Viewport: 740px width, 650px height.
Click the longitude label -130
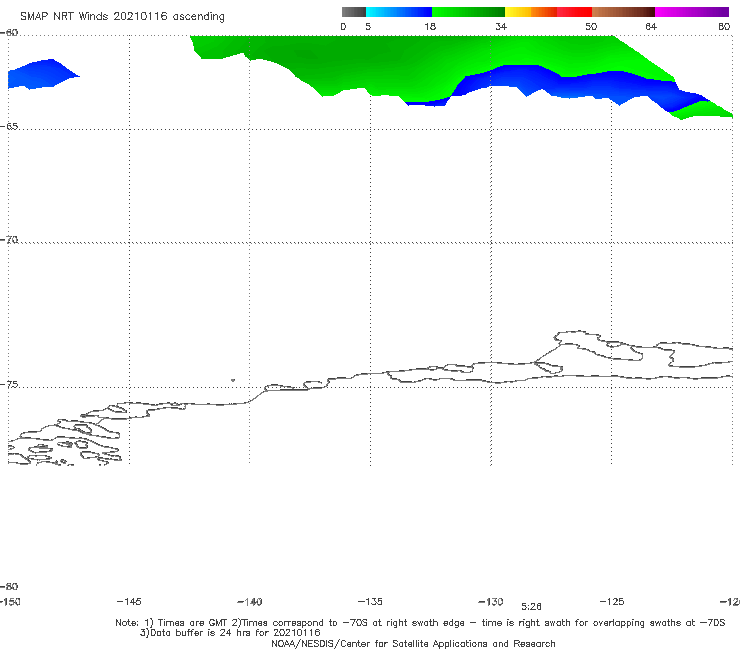[491, 602]
